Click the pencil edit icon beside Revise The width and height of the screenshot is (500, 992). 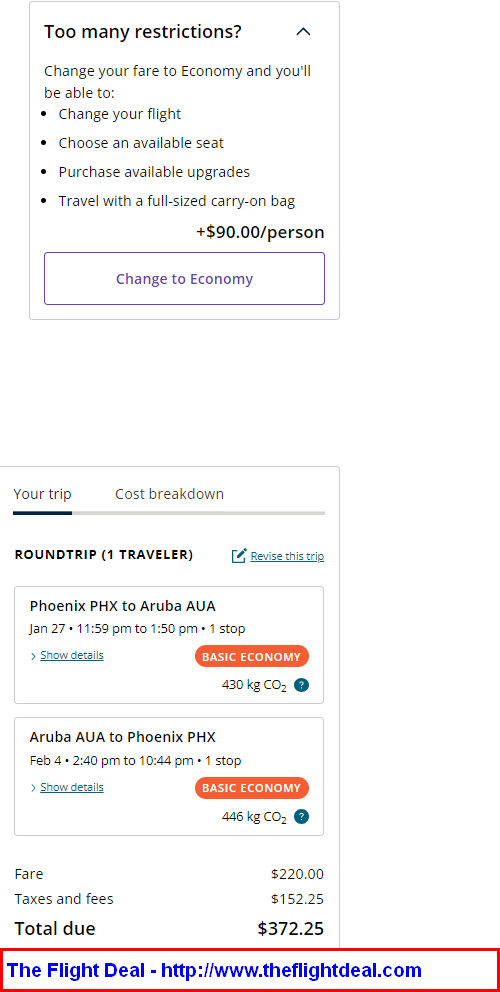pyautogui.click(x=239, y=555)
